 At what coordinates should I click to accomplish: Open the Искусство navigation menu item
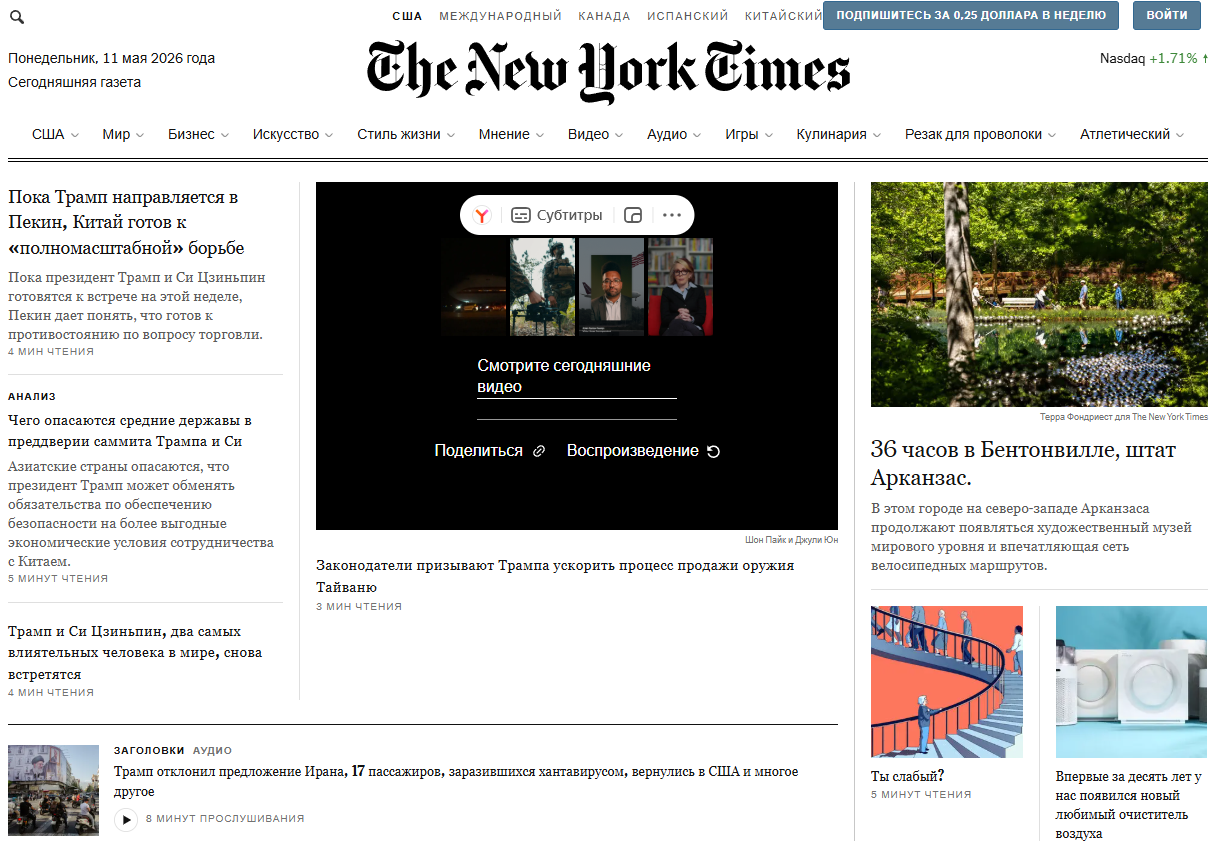[x=286, y=134]
